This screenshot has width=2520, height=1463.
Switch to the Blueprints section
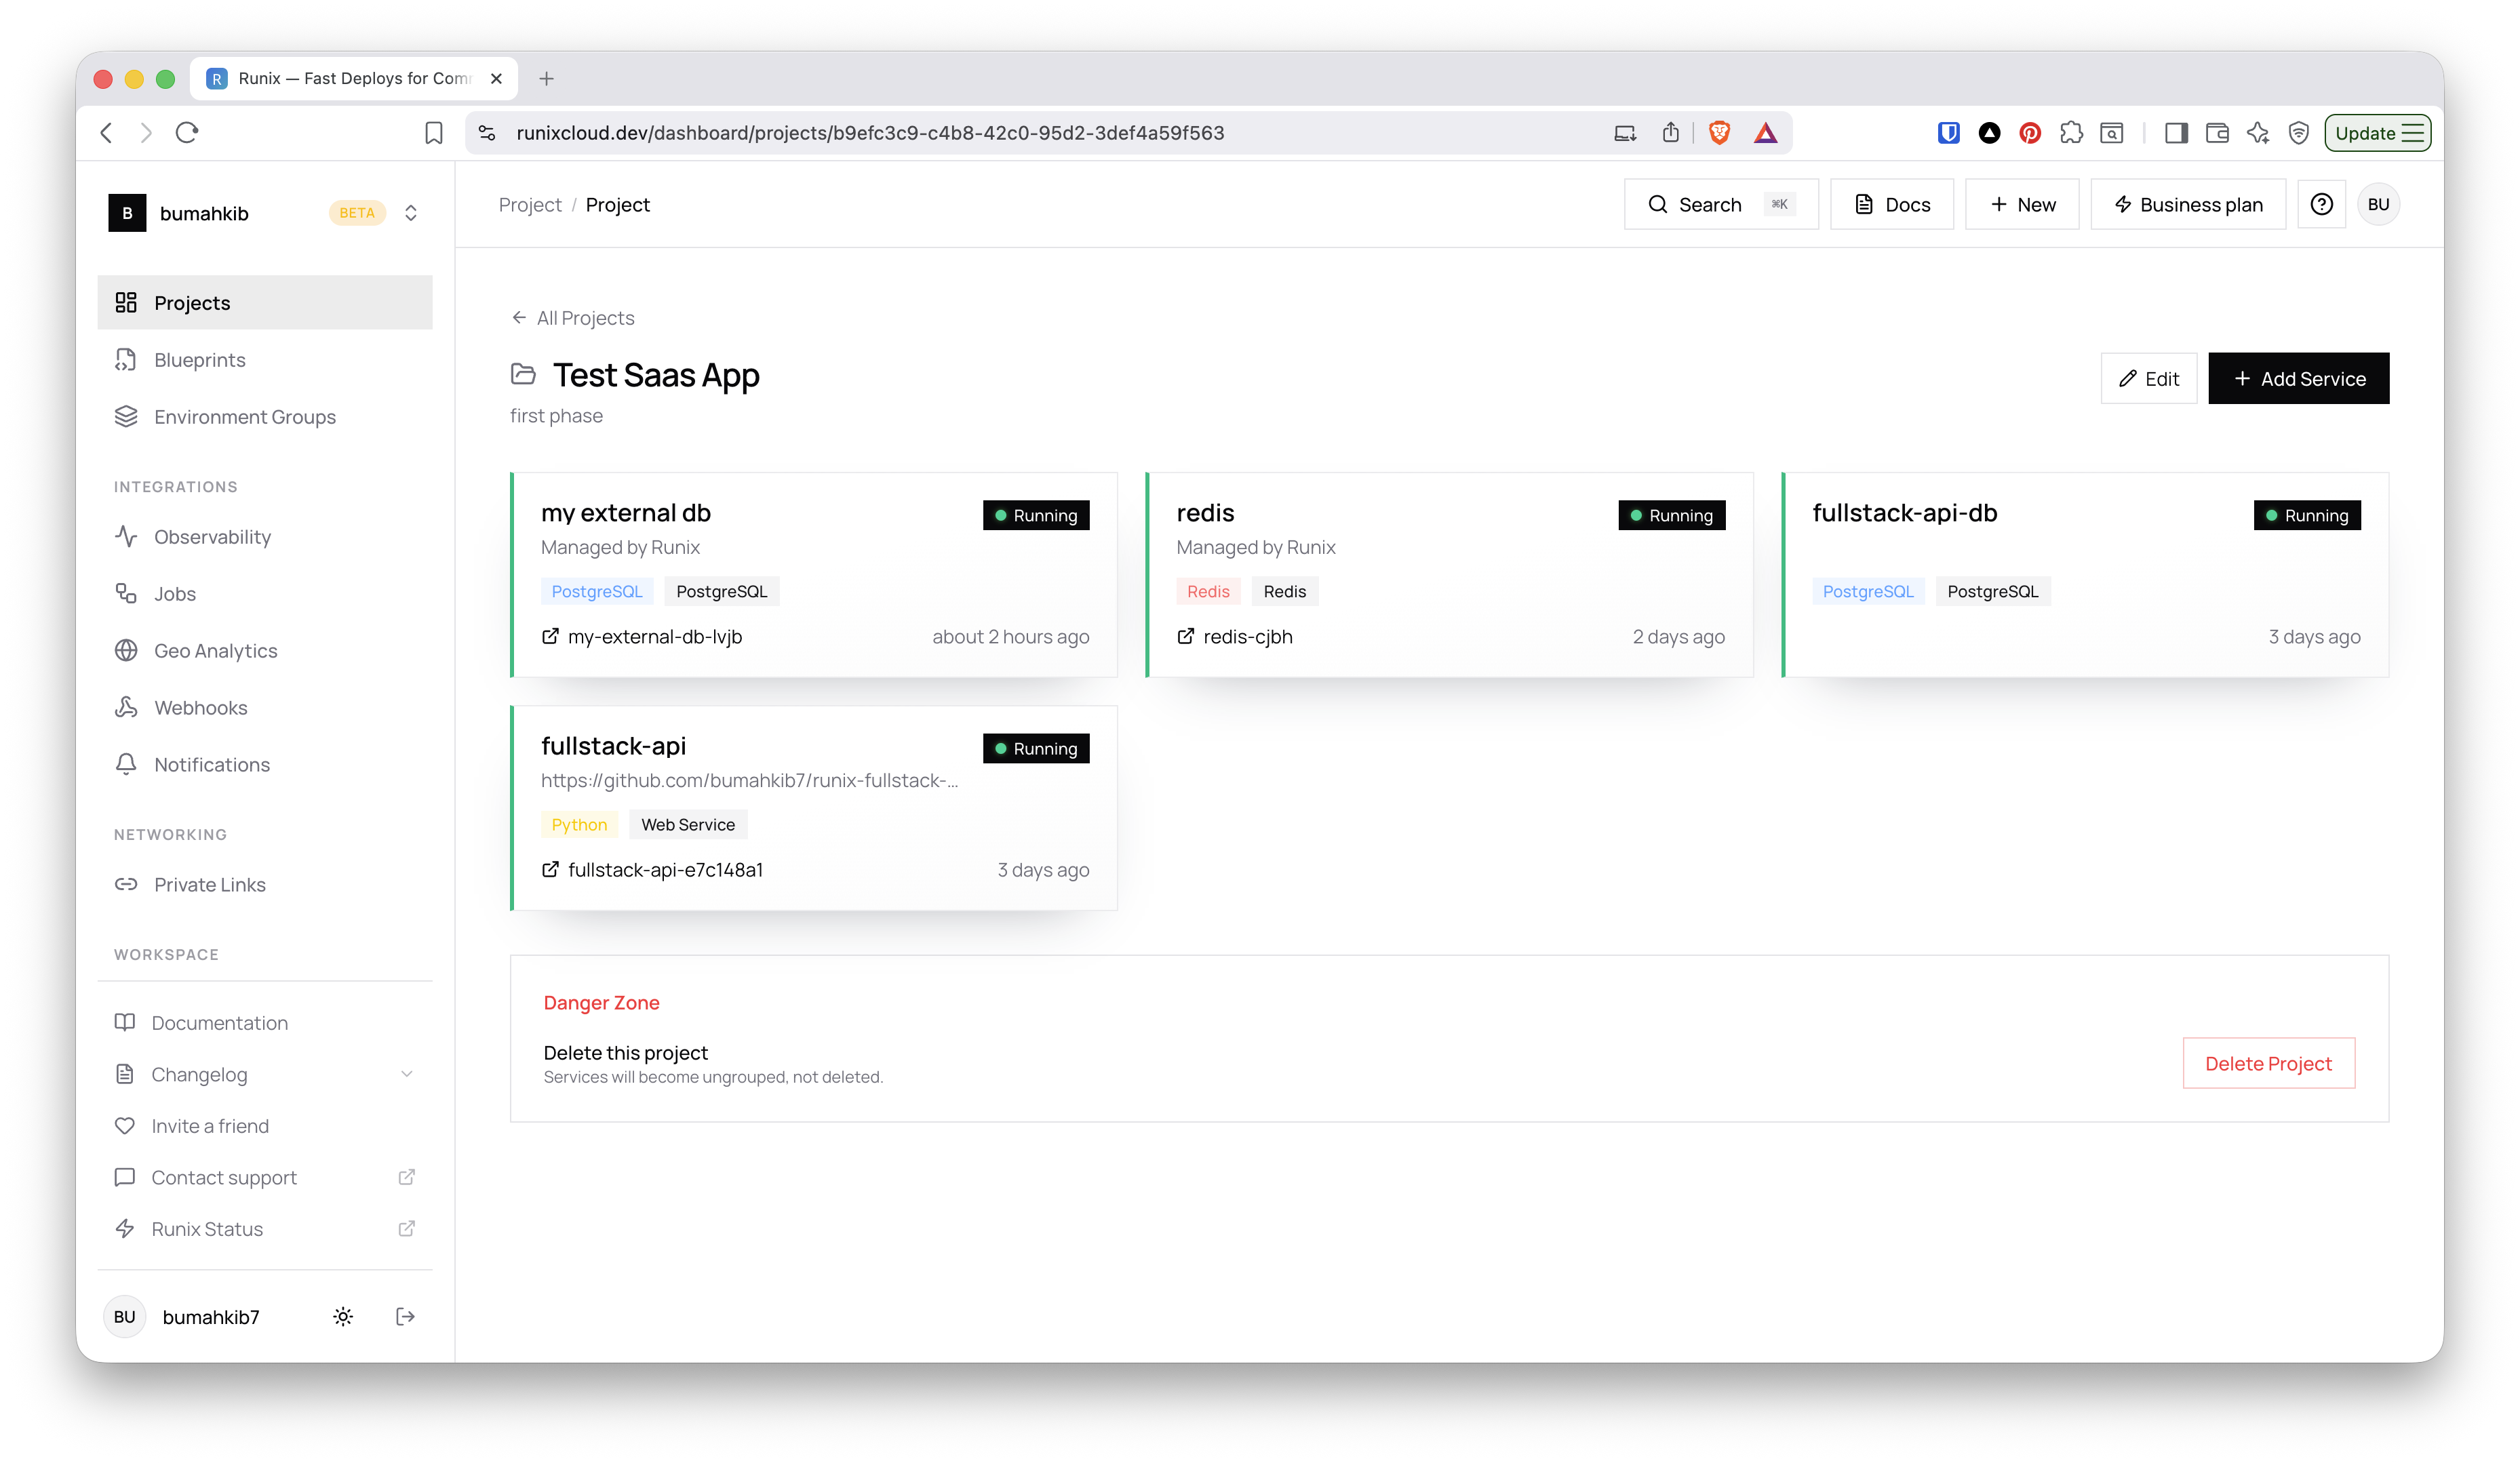click(199, 359)
